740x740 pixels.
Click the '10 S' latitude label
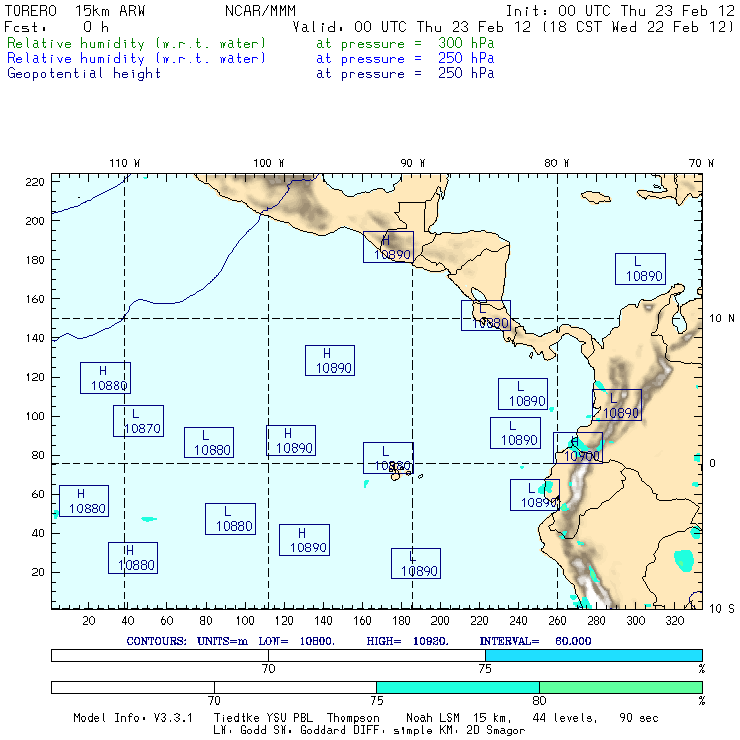722,609
